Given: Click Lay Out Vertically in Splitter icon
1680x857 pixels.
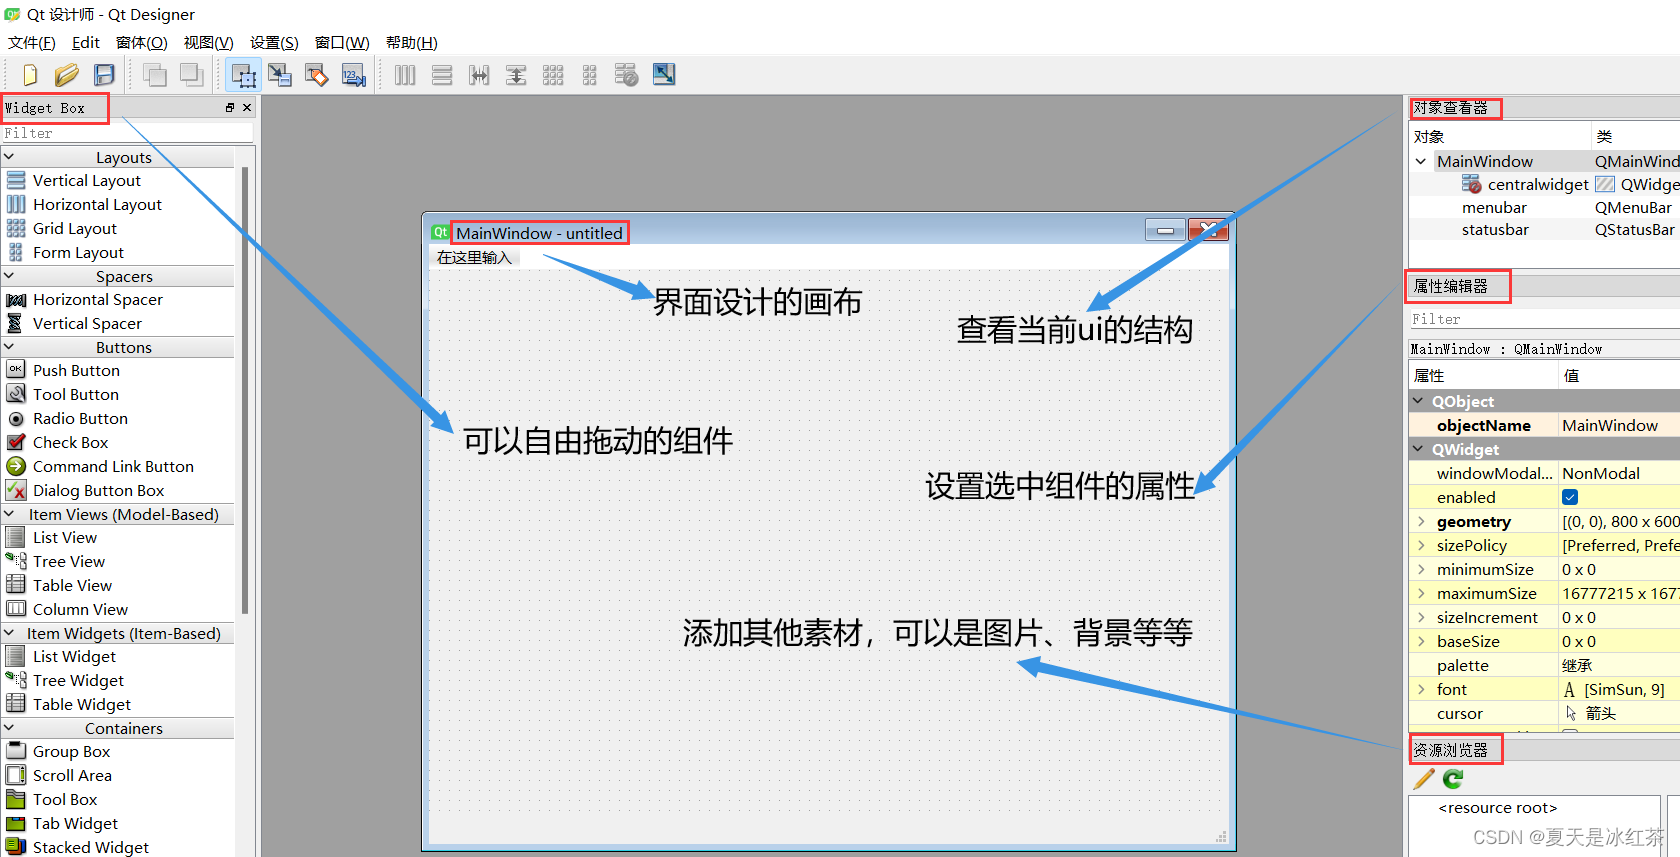Looking at the screenshot, I should pyautogui.click(x=516, y=75).
